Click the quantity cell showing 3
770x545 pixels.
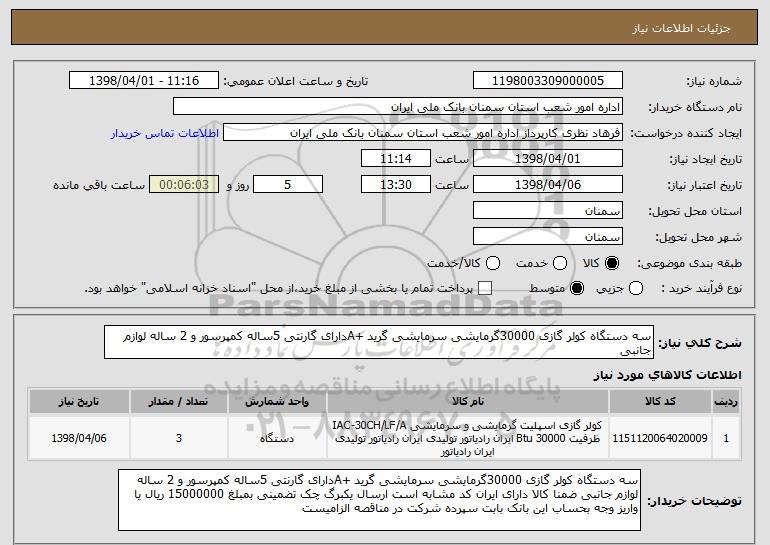click(179, 438)
